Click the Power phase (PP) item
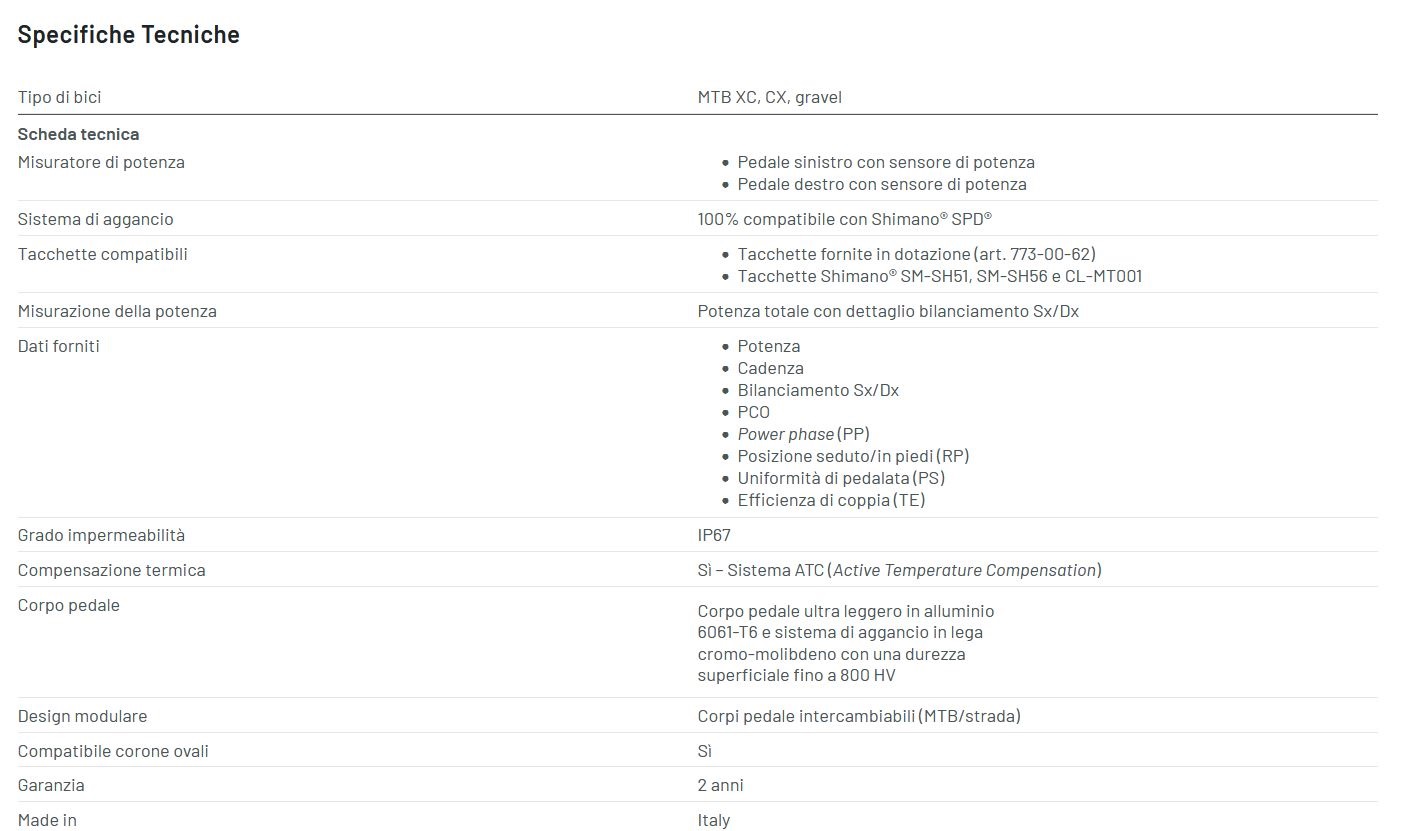Screen dimensions: 1405x831 point(803,434)
